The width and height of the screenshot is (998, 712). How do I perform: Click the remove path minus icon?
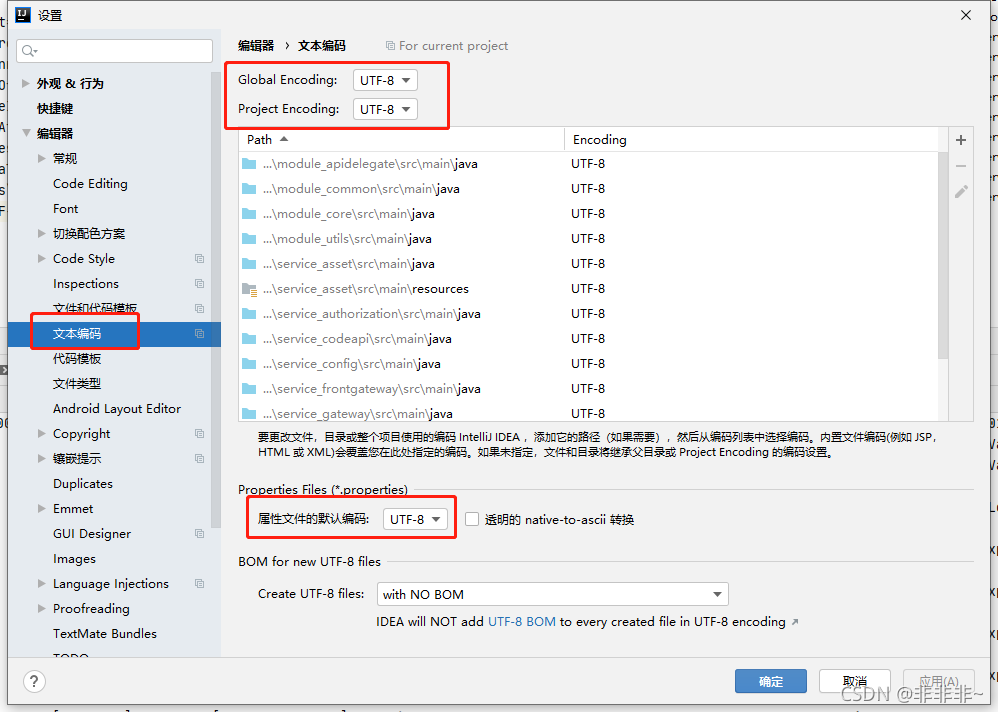point(961,166)
